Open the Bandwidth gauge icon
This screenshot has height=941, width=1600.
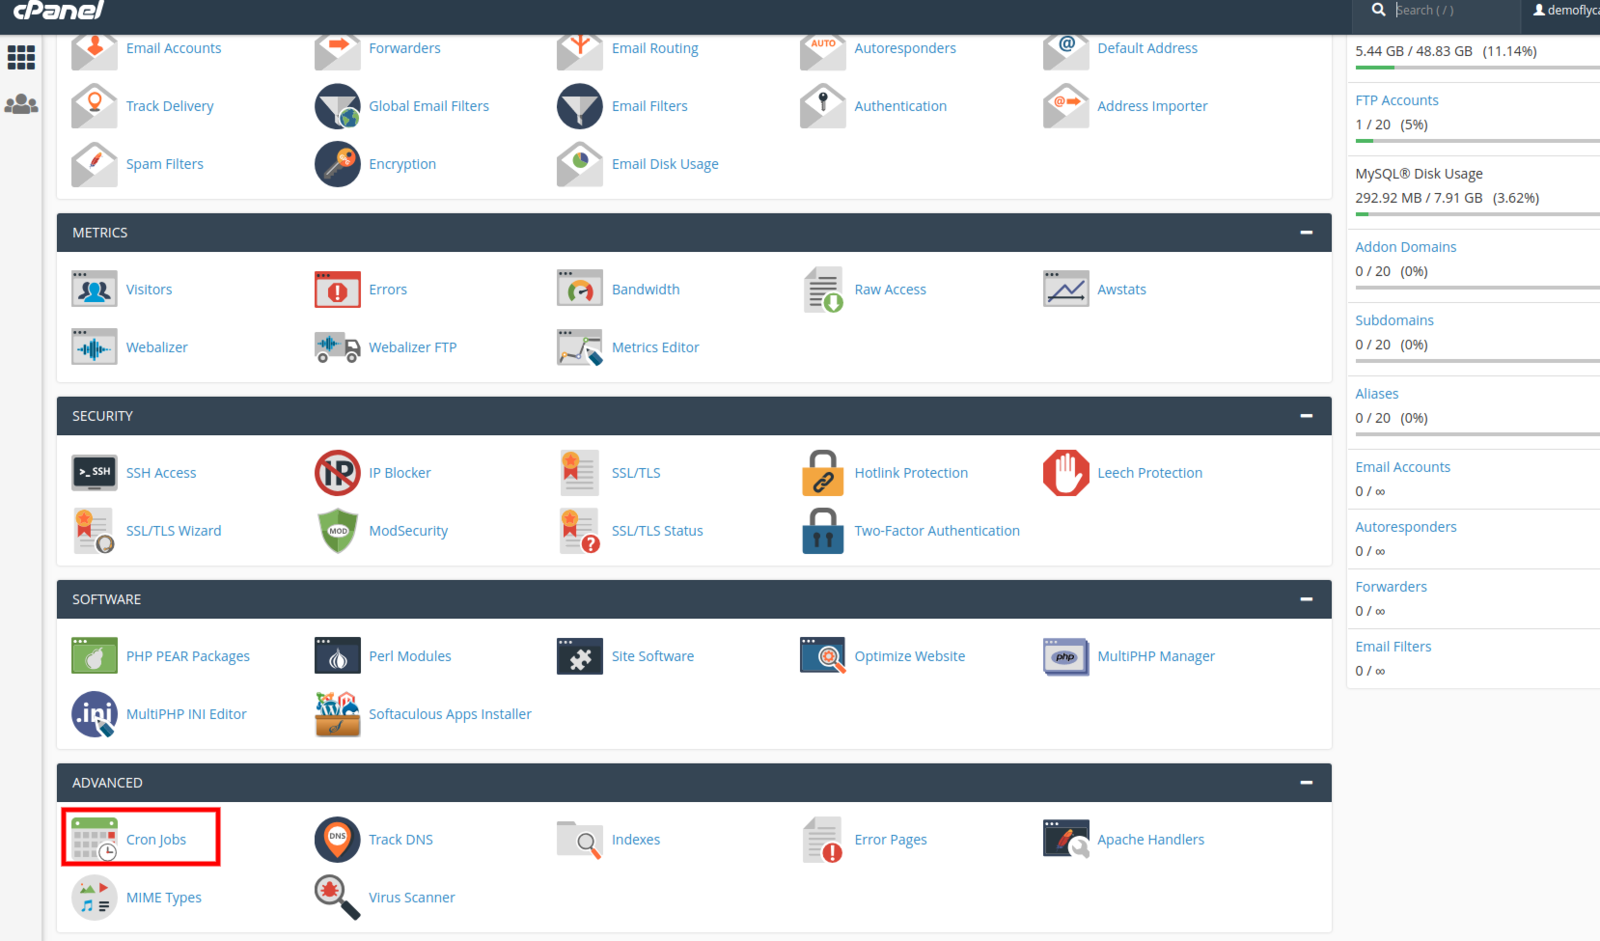(x=579, y=289)
